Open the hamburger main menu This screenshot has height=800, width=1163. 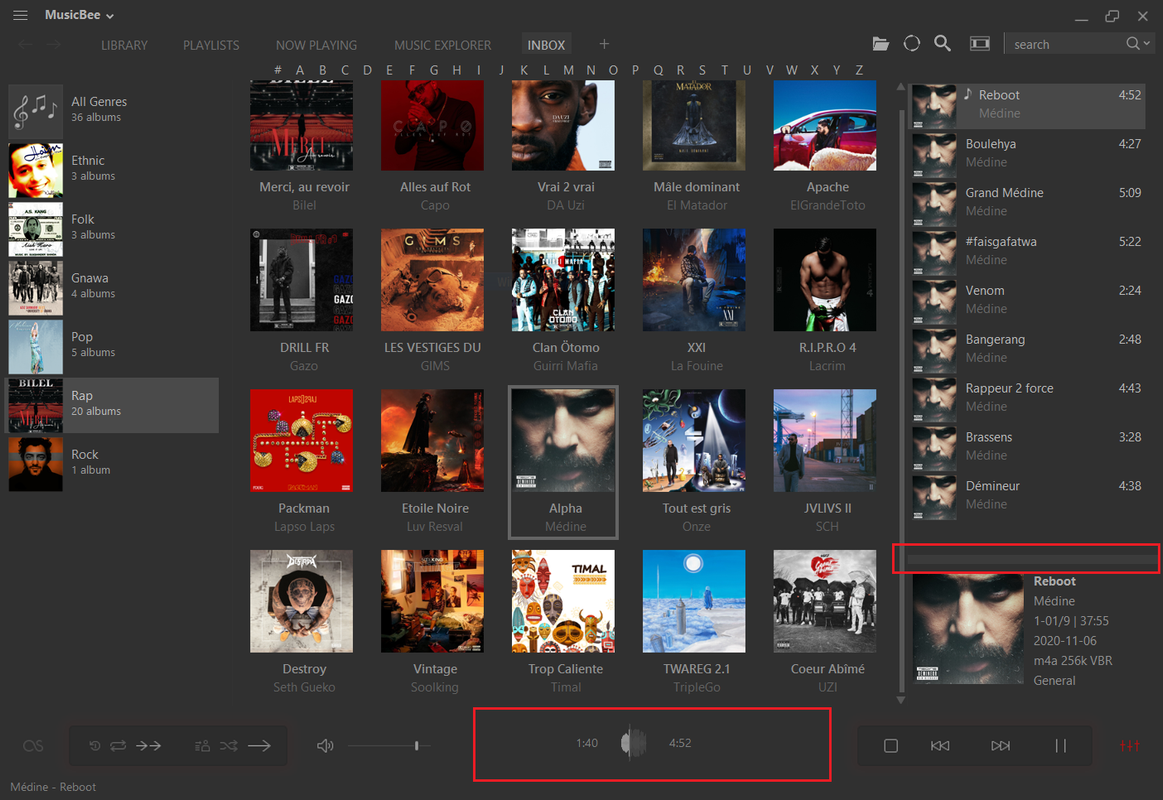click(x=20, y=15)
